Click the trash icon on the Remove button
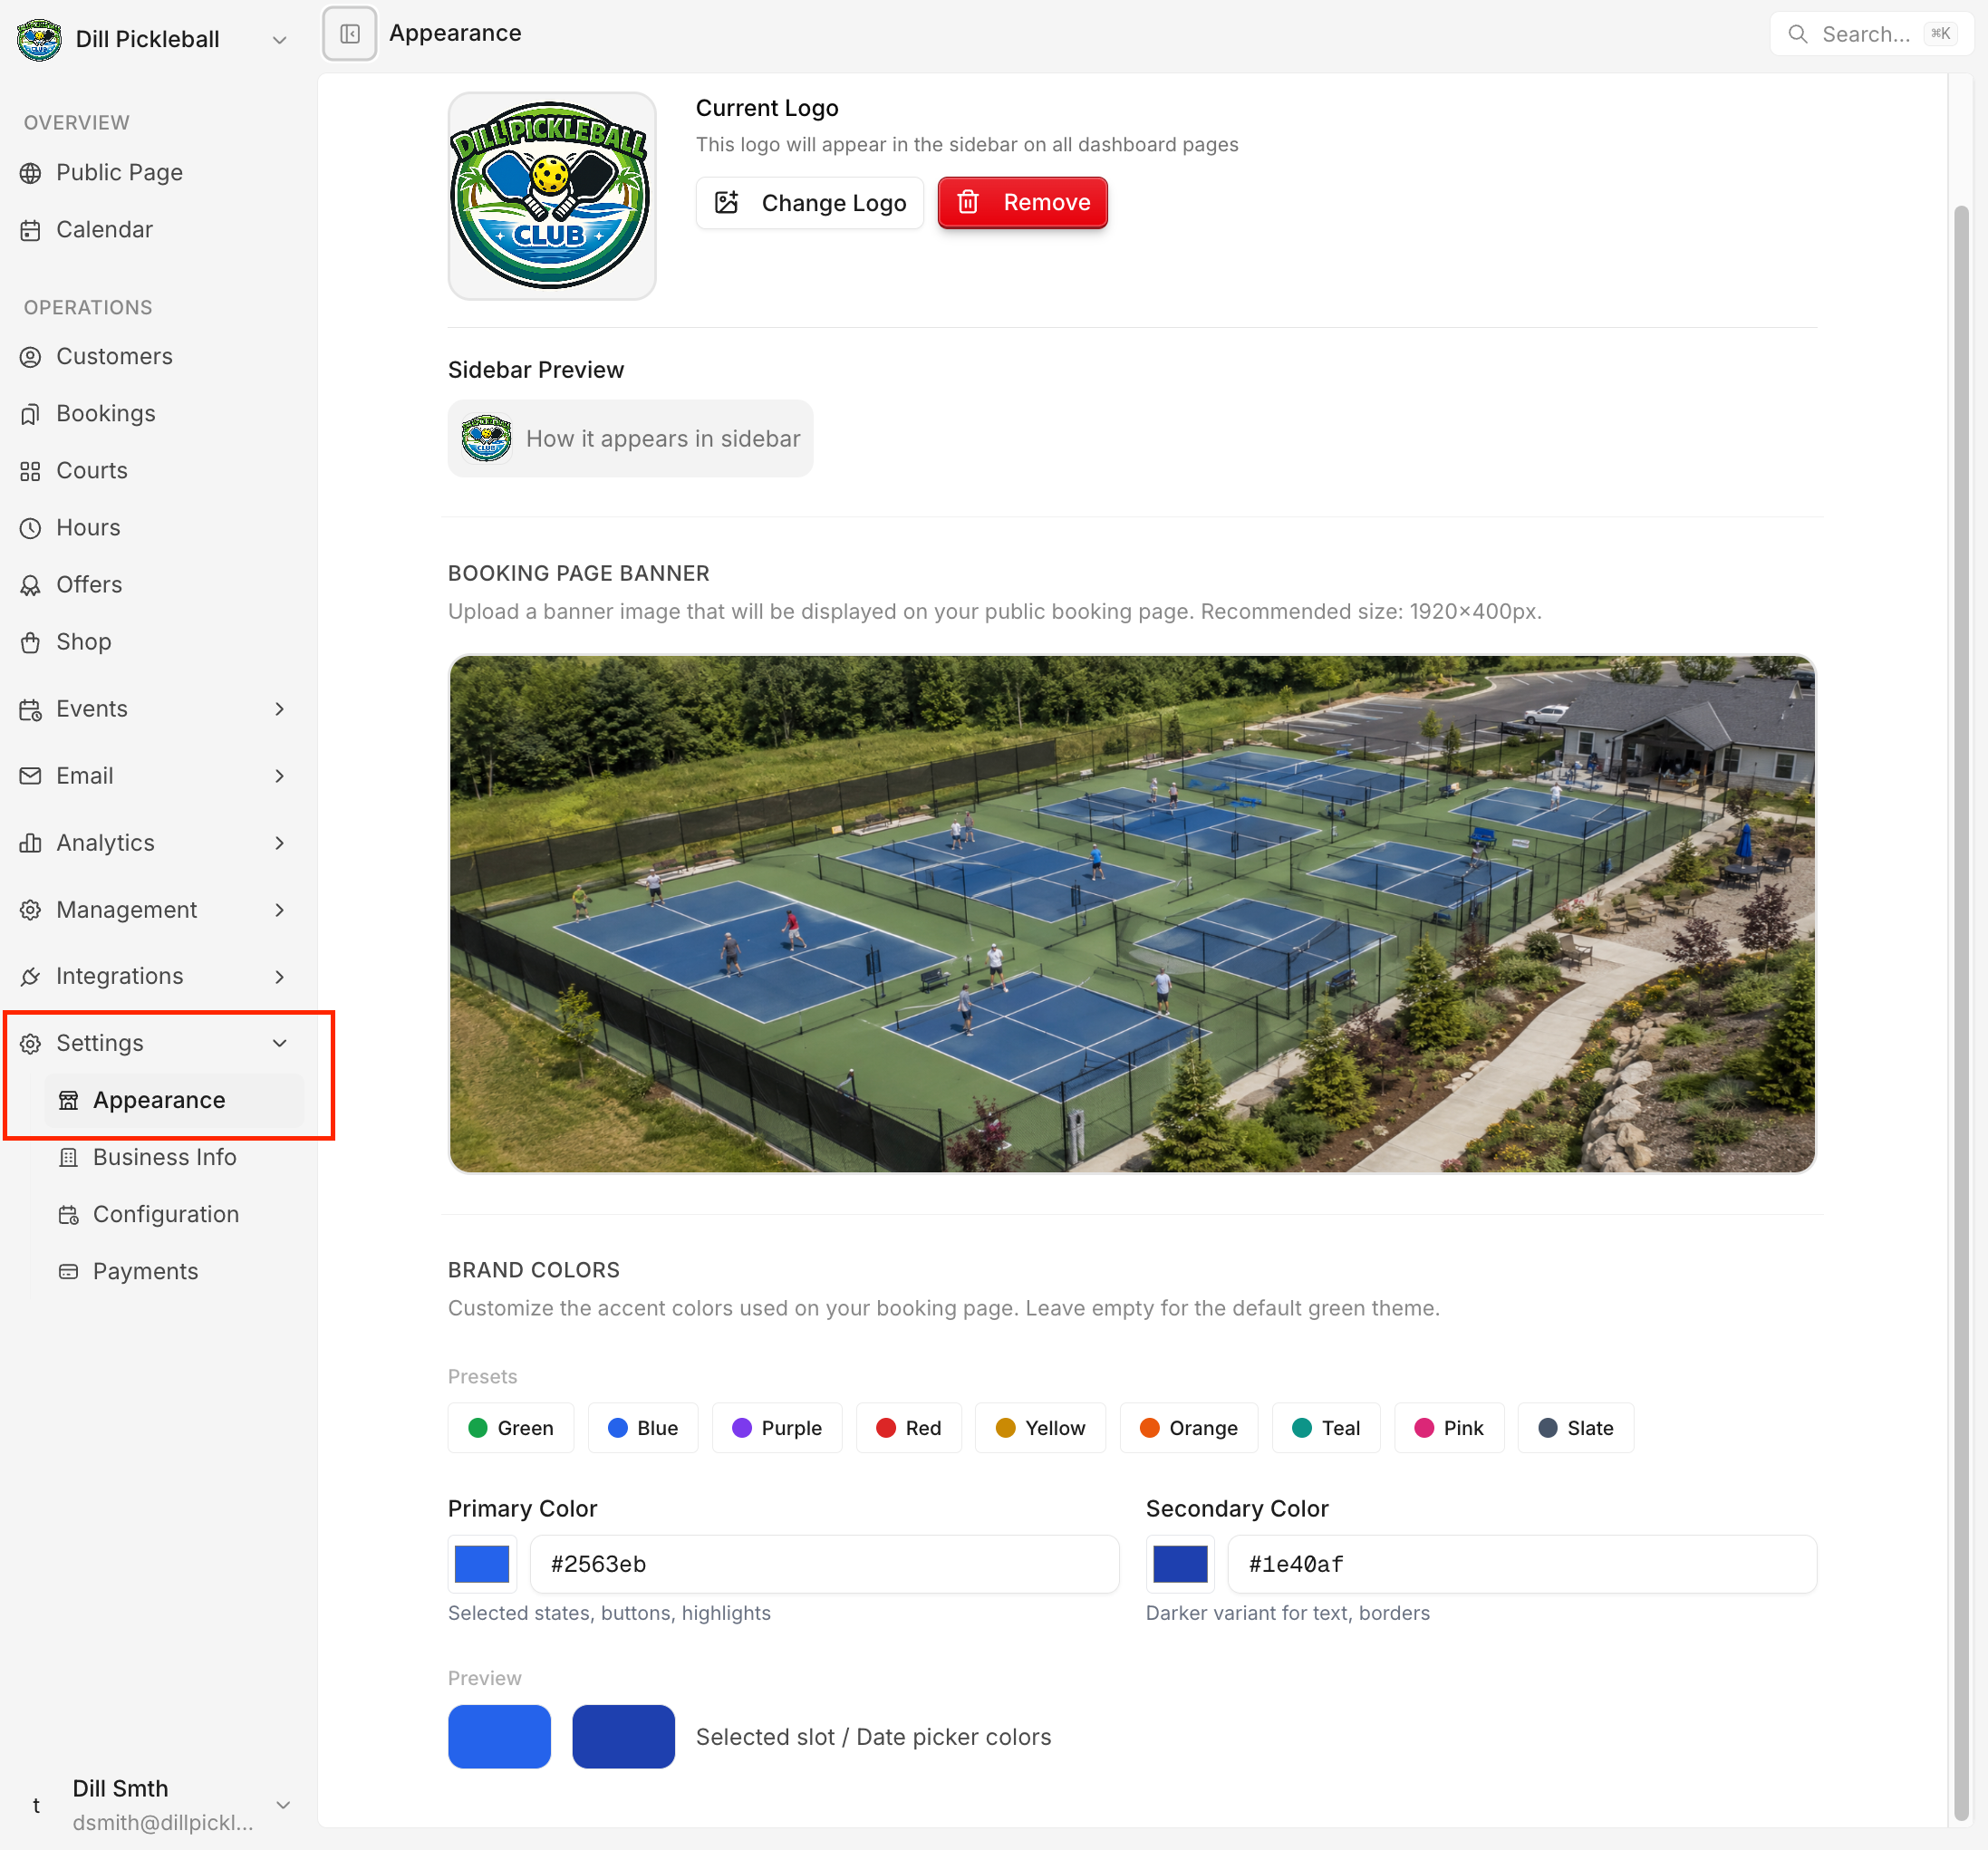The image size is (1988, 1850). [968, 203]
